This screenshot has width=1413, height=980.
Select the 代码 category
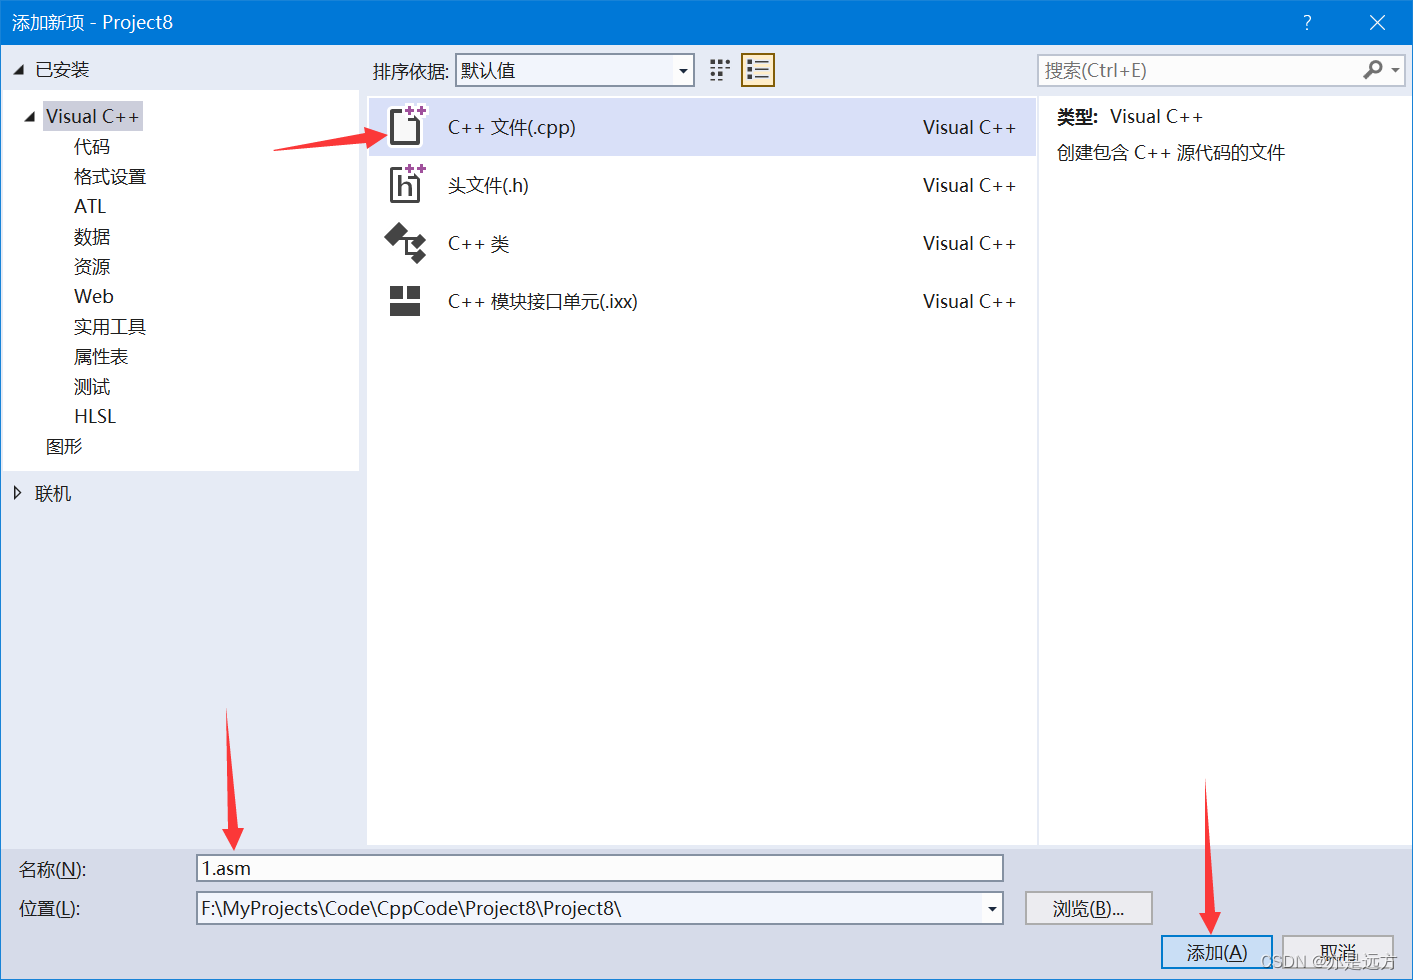(92, 147)
